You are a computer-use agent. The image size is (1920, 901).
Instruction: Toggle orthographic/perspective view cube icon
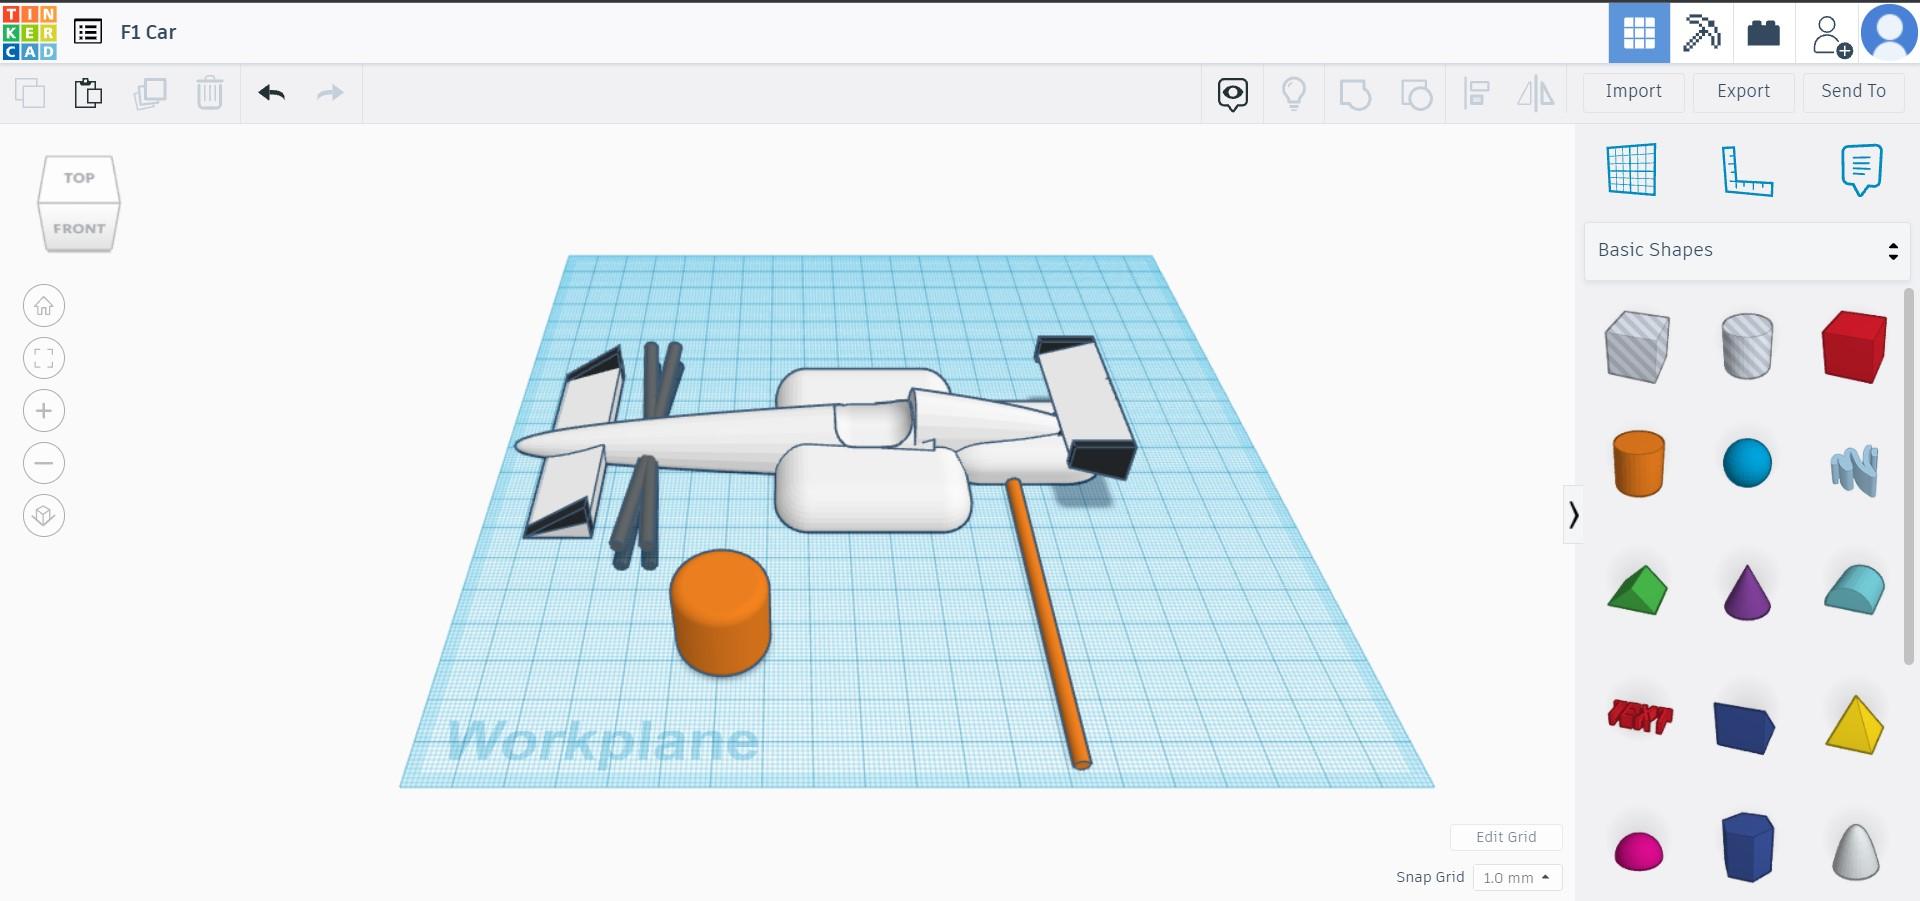coord(44,516)
